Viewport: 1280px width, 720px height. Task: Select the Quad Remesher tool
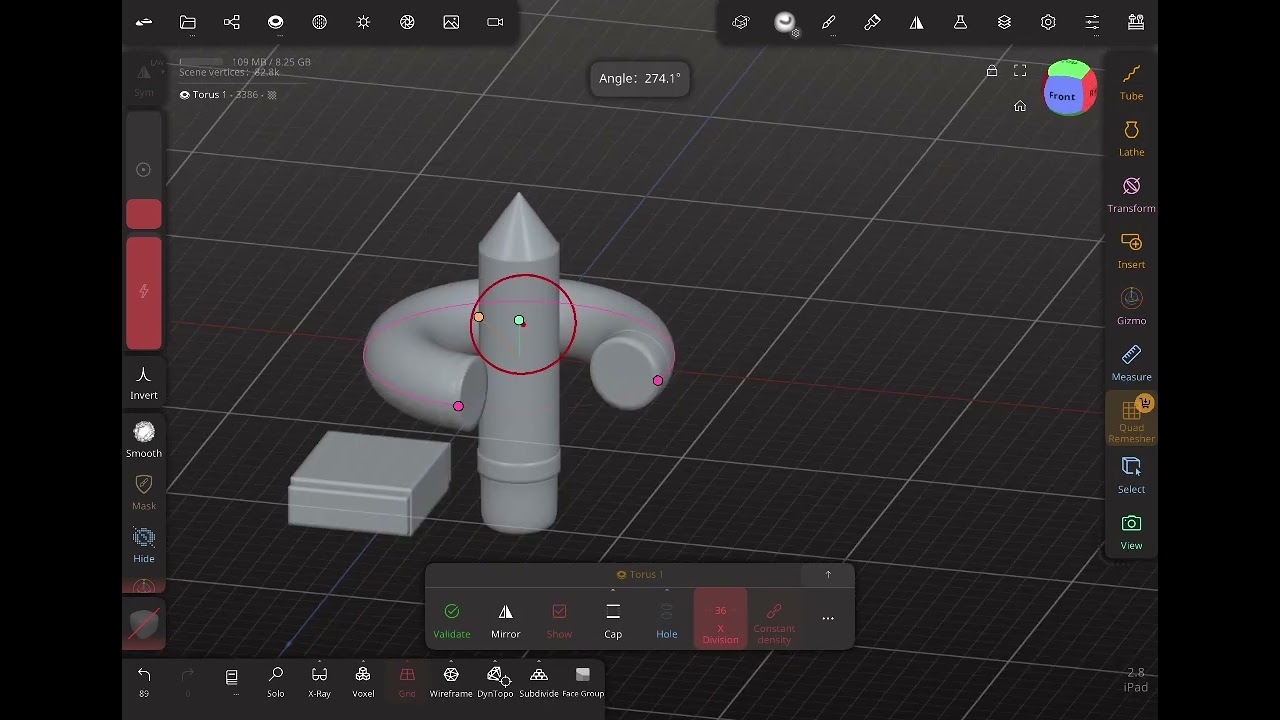1131,419
